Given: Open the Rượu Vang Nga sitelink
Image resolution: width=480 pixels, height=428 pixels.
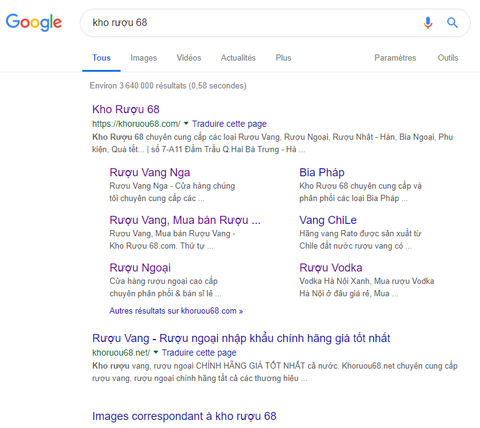Looking at the screenshot, I should pyautogui.click(x=150, y=172).
